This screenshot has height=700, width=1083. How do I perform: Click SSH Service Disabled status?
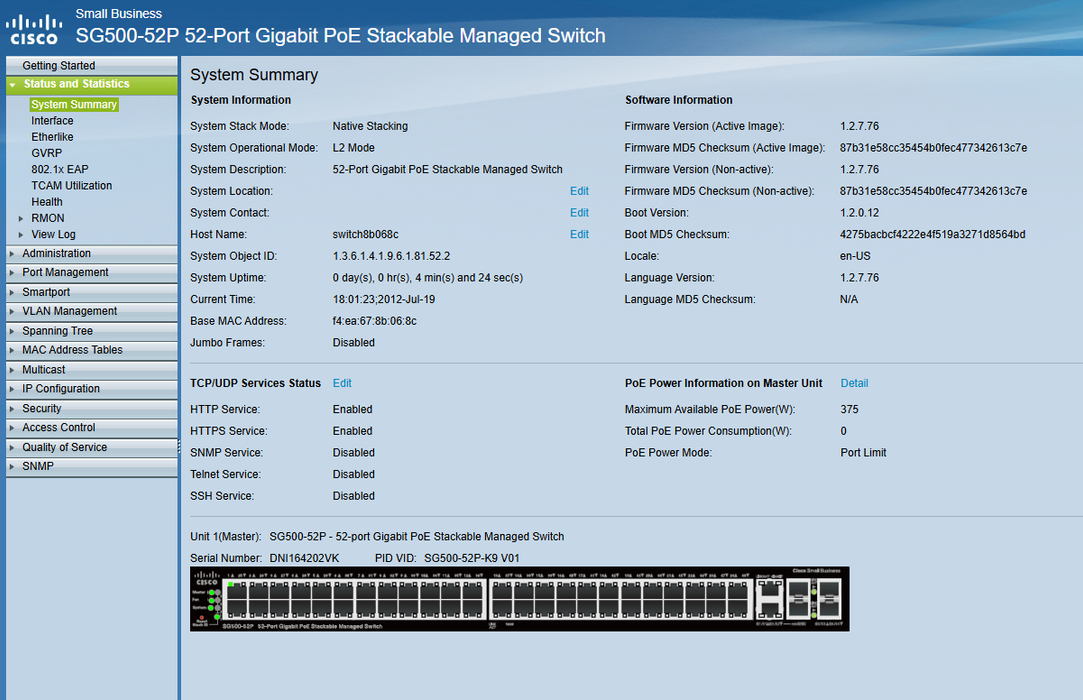pyautogui.click(x=354, y=496)
